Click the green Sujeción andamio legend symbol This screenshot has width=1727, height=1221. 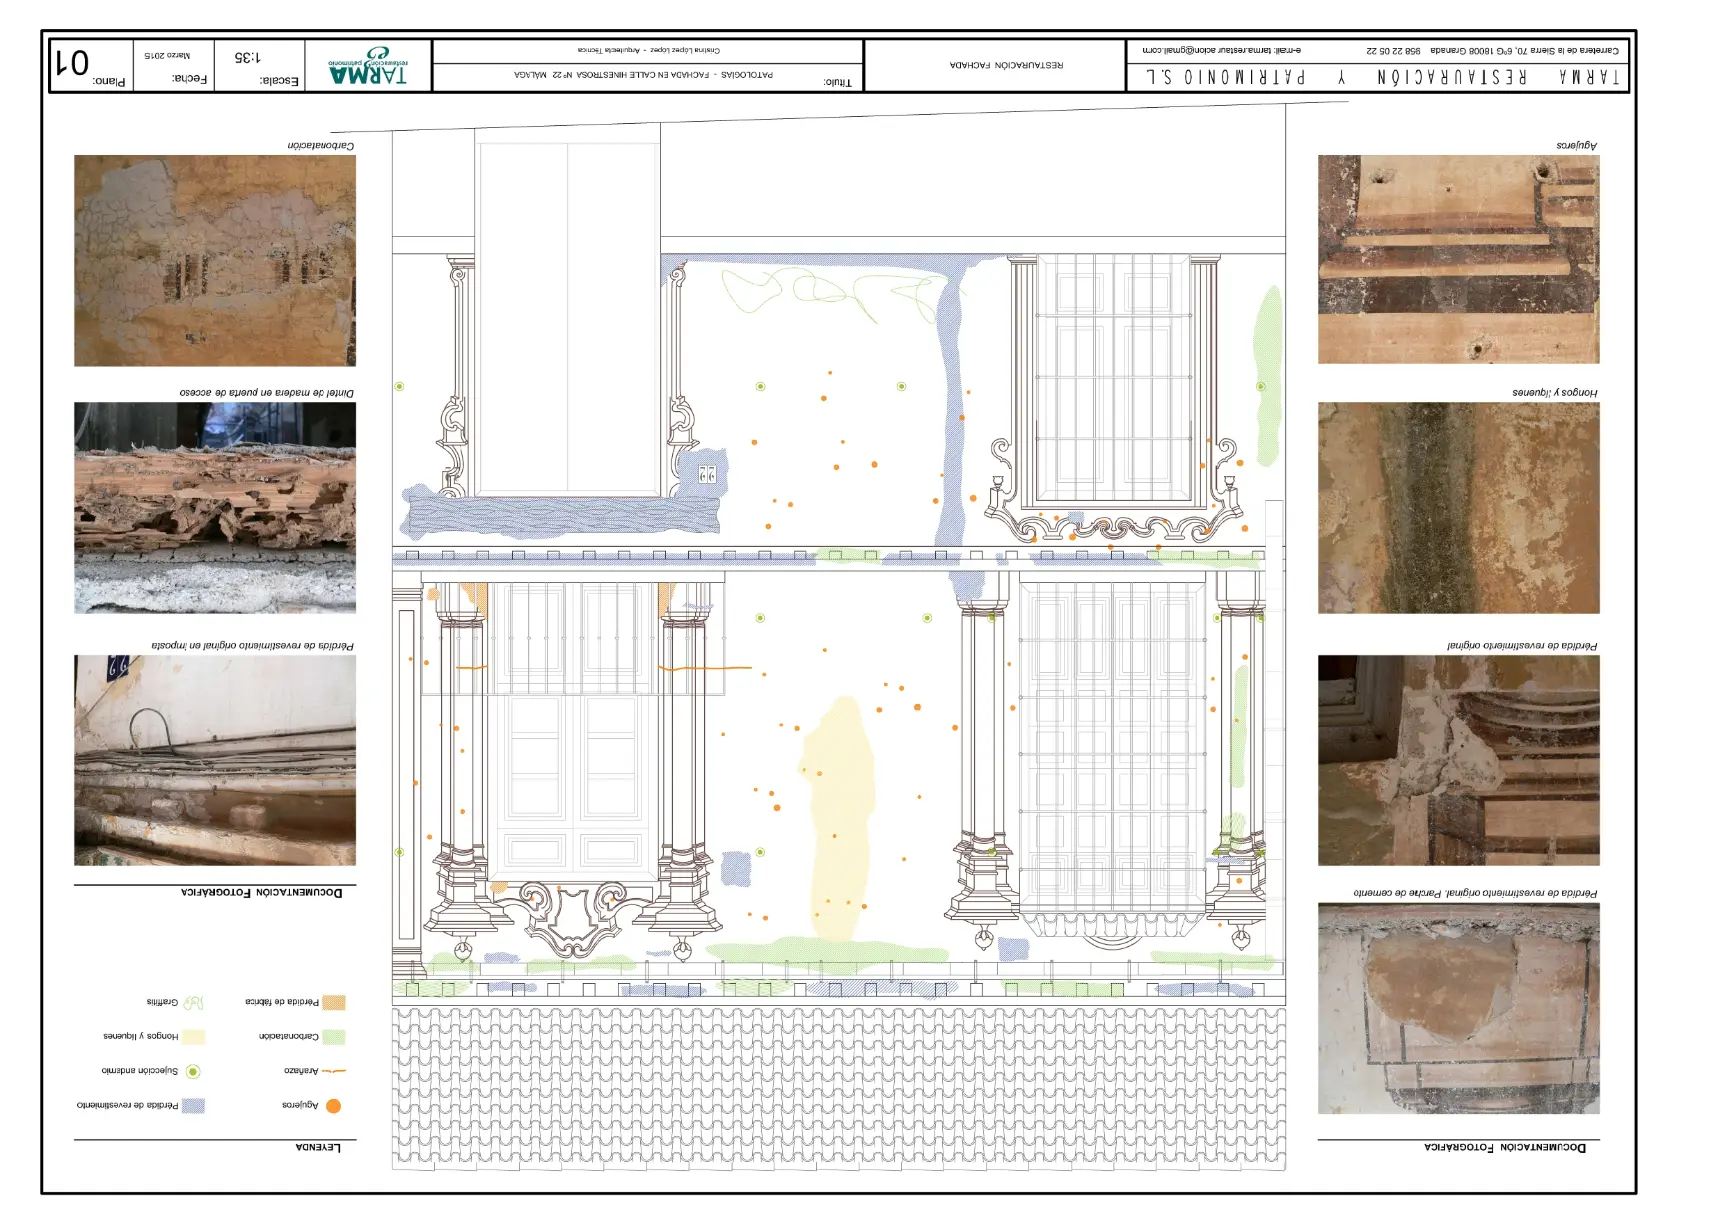coord(193,1071)
